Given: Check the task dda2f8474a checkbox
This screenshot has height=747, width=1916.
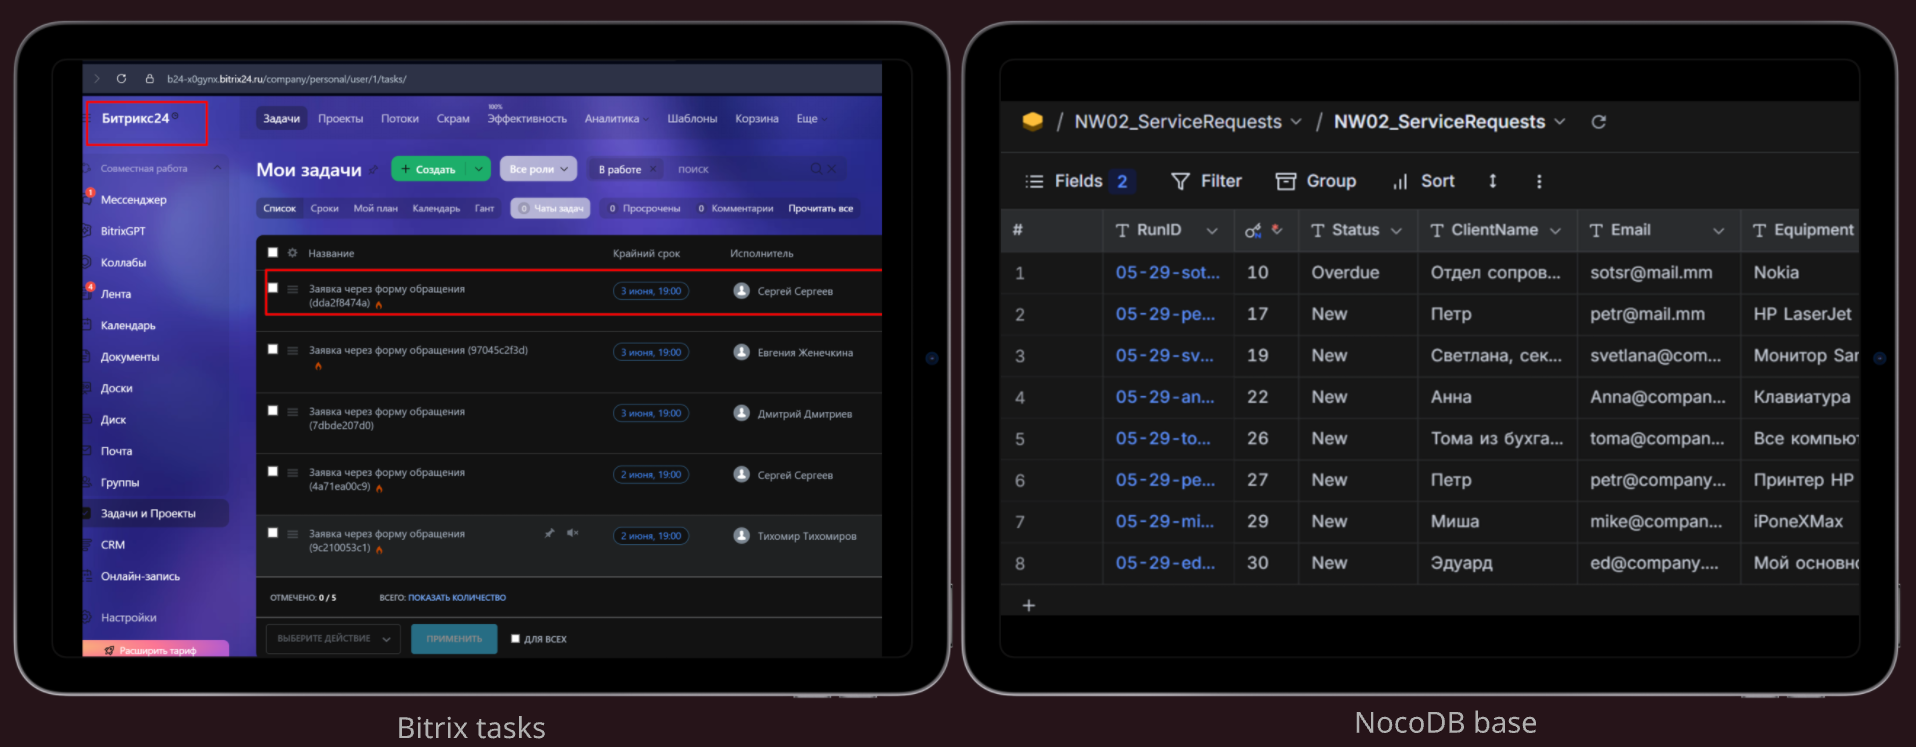Looking at the screenshot, I should 272,288.
